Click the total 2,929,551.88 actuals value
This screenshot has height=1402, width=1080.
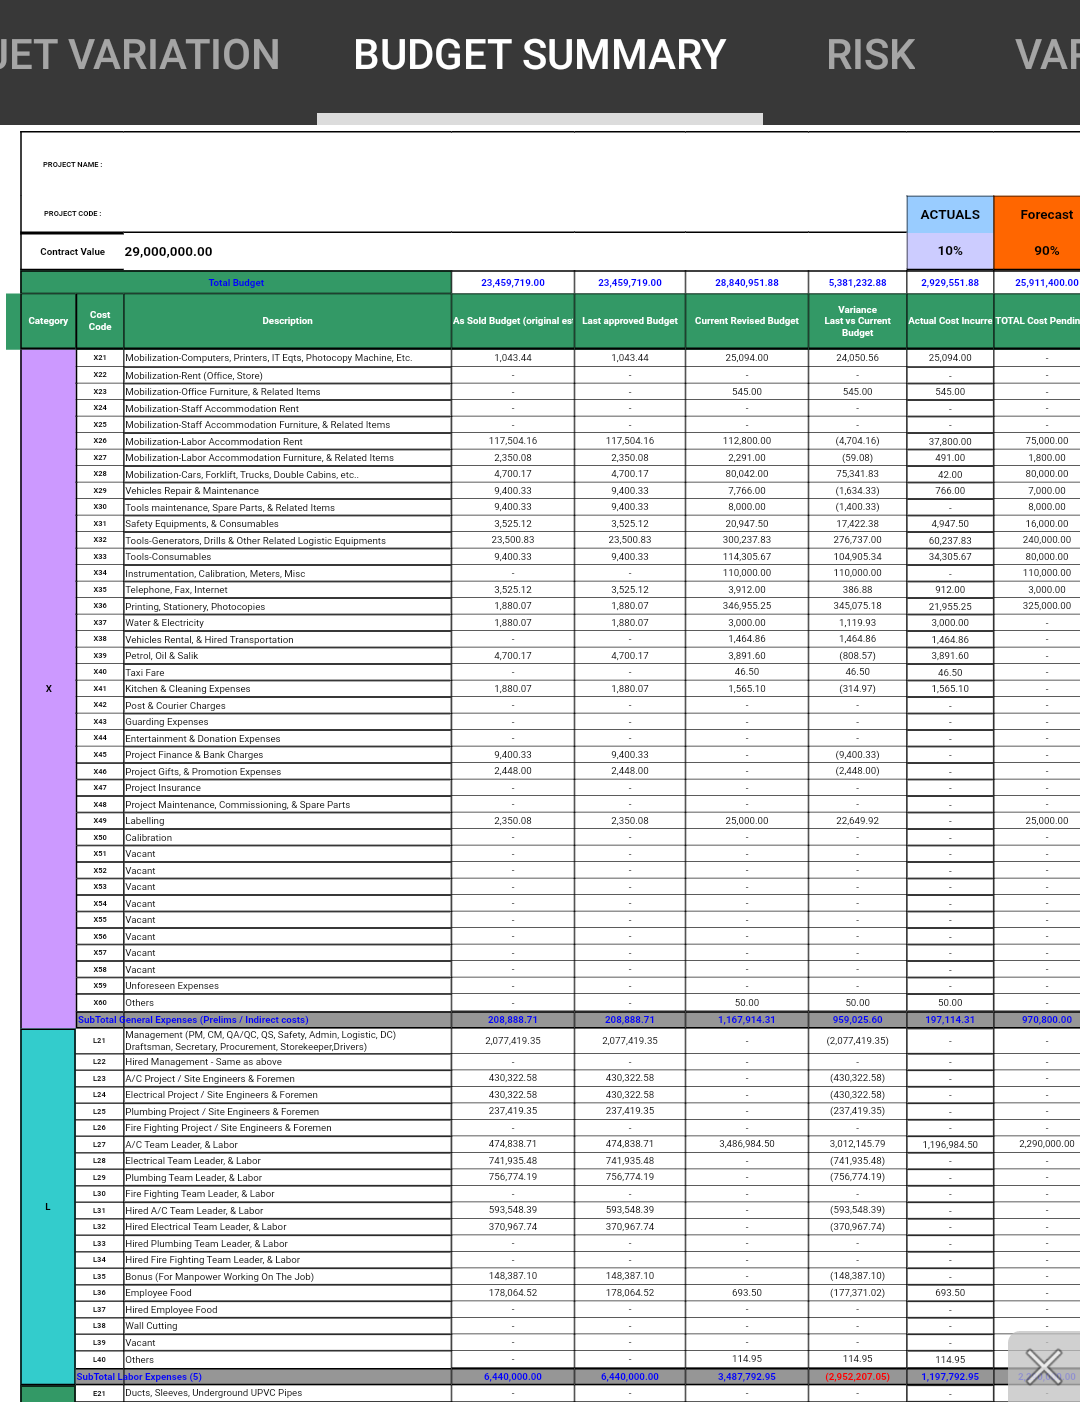[x=950, y=283]
